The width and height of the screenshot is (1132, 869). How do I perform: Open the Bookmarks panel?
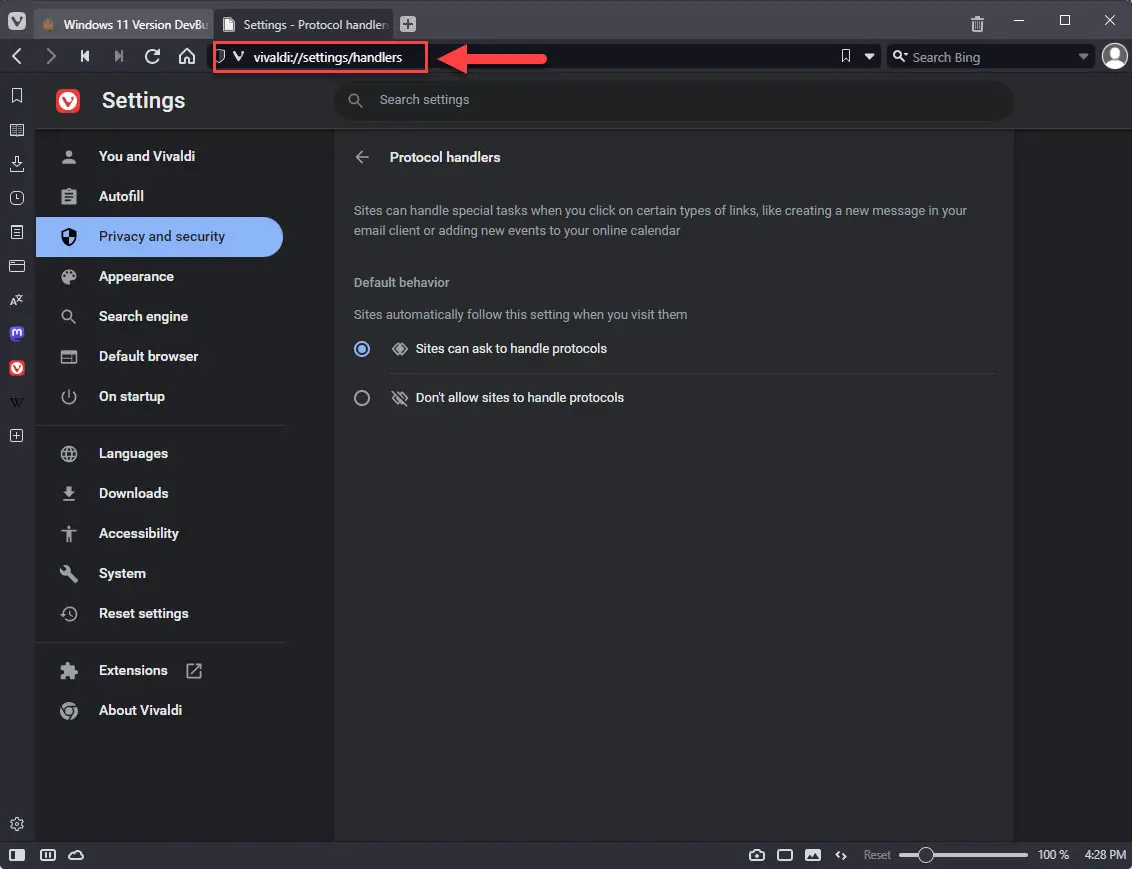click(x=17, y=95)
